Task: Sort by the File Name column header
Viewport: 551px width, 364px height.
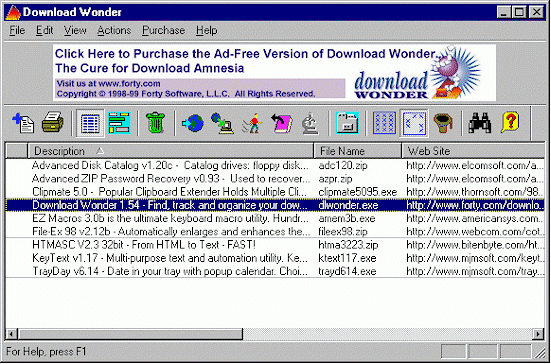Action: coord(358,151)
